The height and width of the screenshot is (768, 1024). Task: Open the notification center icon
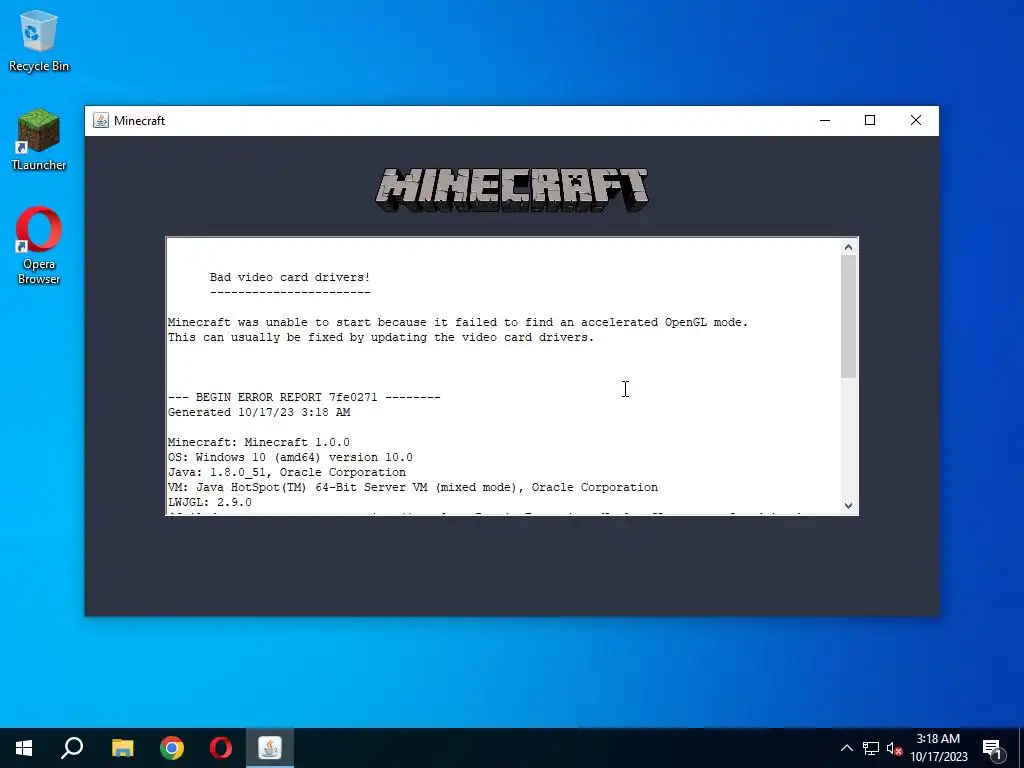coord(992,749)
